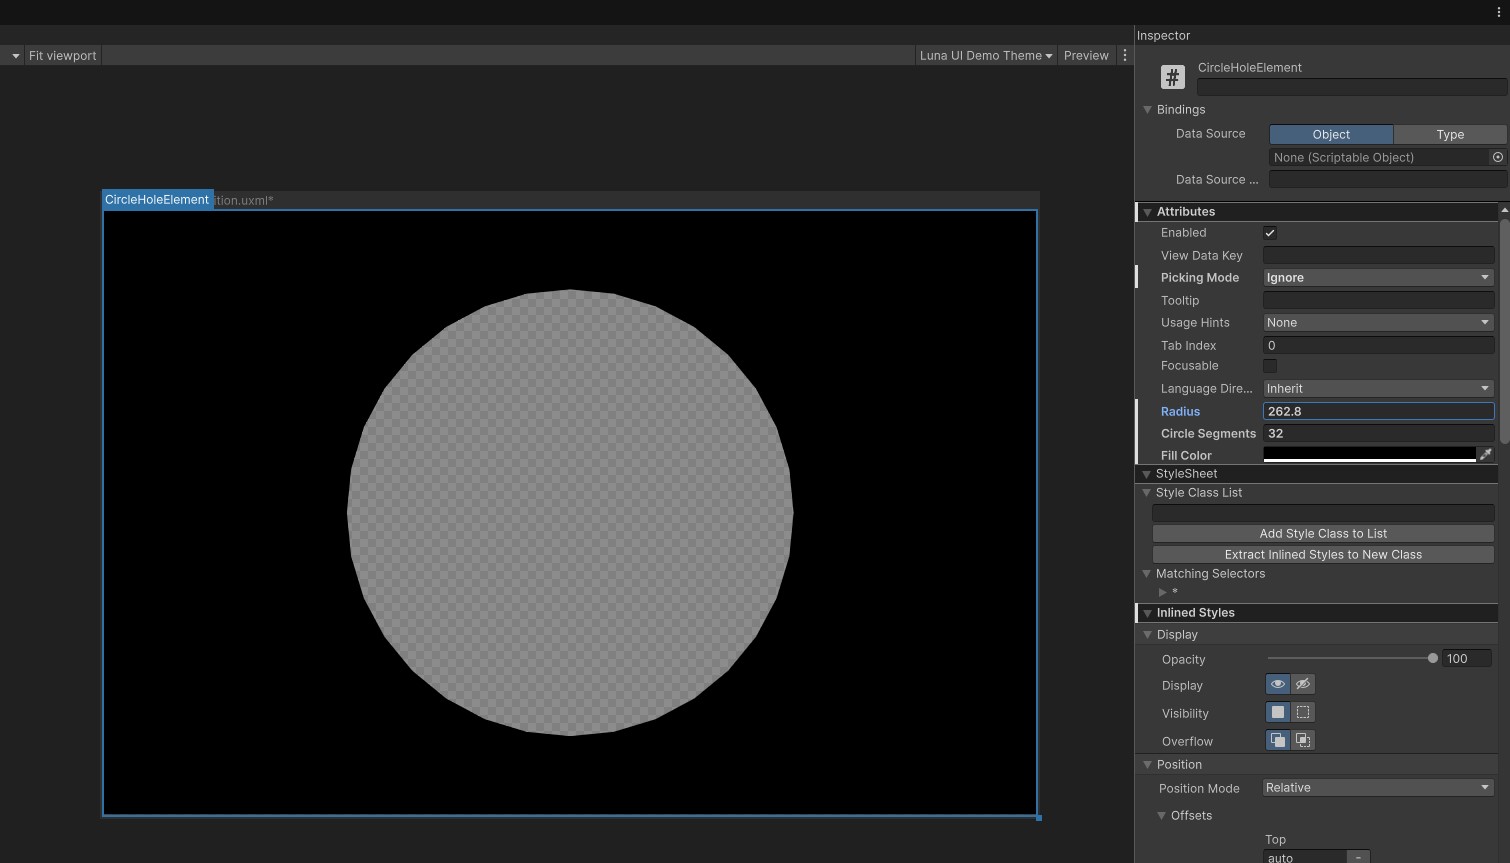Image resolution: width=1510 pixels, height=863 pixels.
Task: Click Add Style Class to List
Action: point(1323,533)
